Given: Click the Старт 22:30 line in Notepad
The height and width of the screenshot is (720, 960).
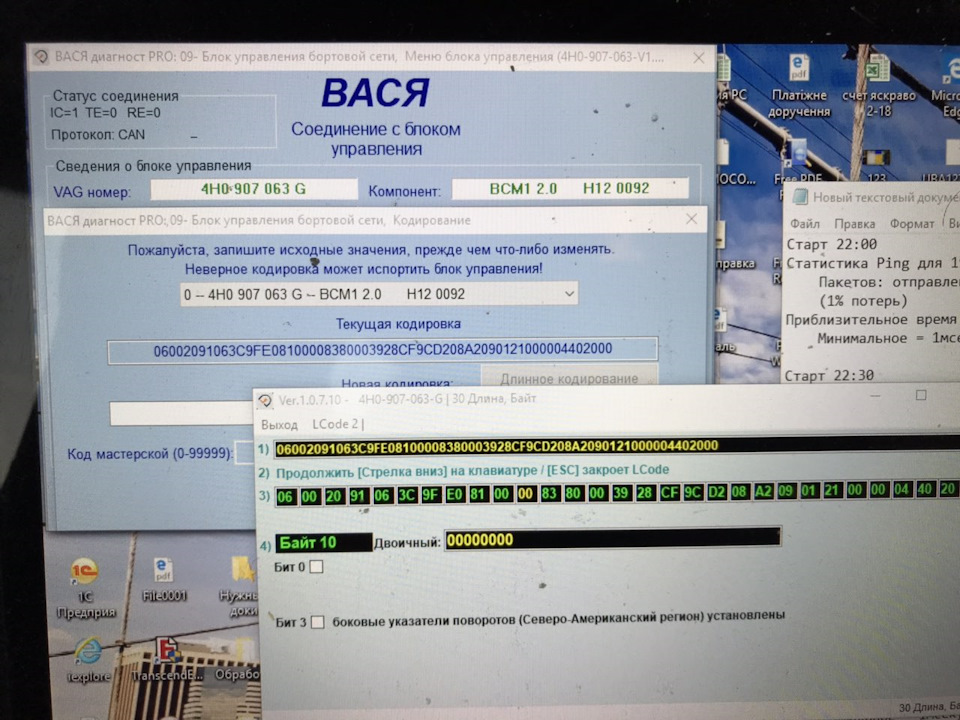Looking at the screenshot, I should pyautogui.click(x=830, y=375).
